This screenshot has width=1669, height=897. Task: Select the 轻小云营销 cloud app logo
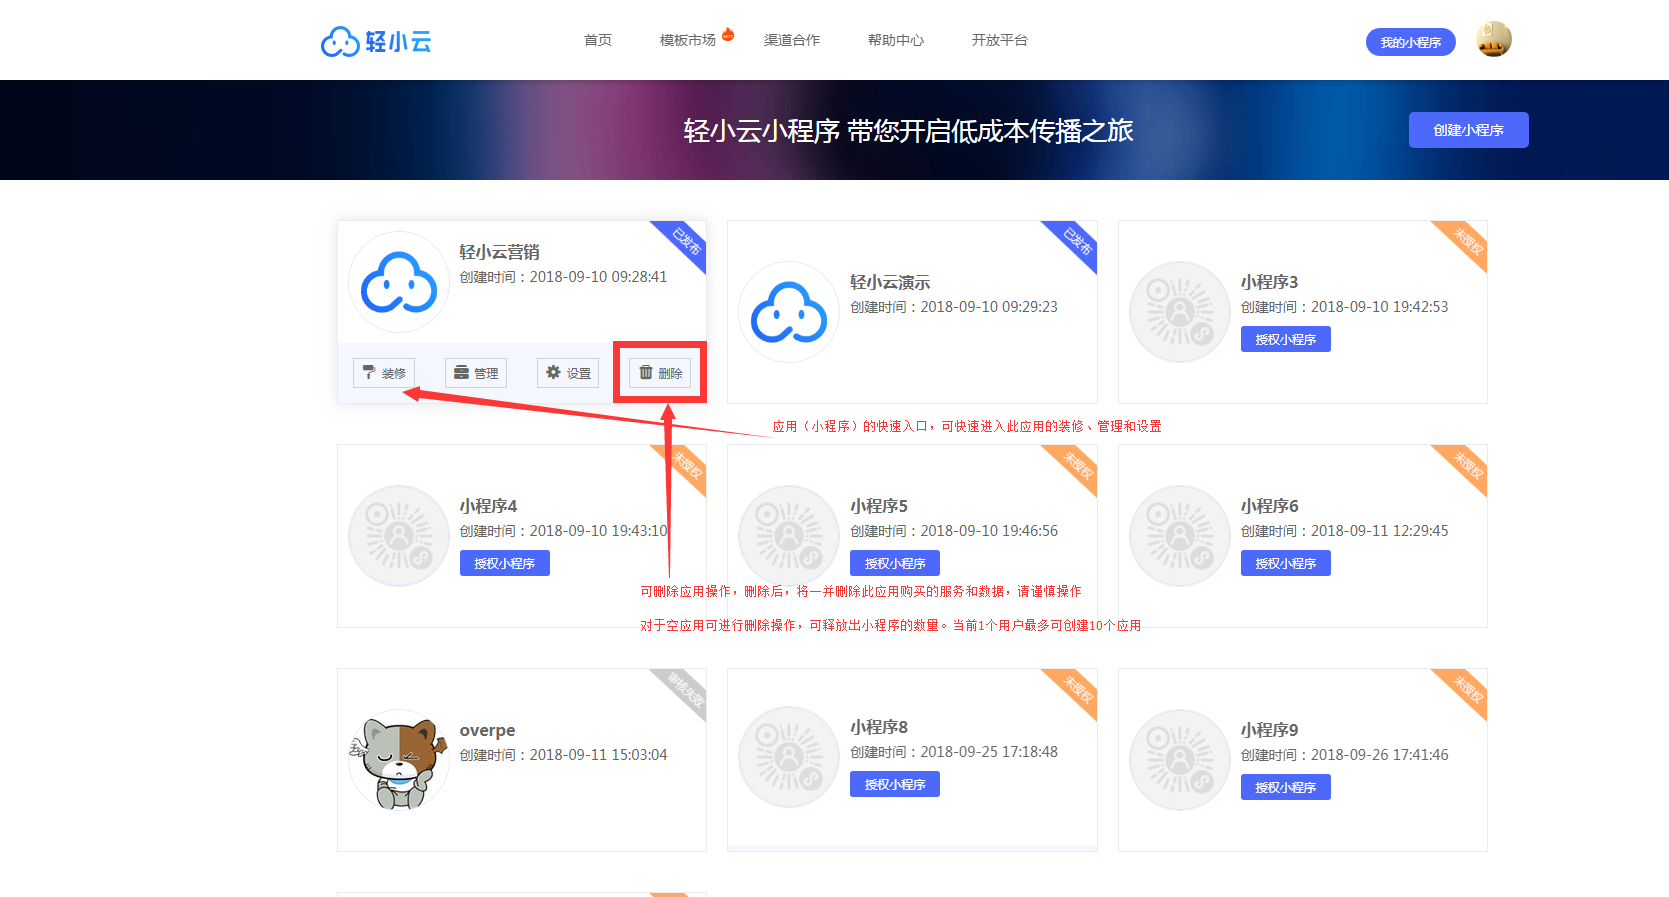tap(399, 282)
